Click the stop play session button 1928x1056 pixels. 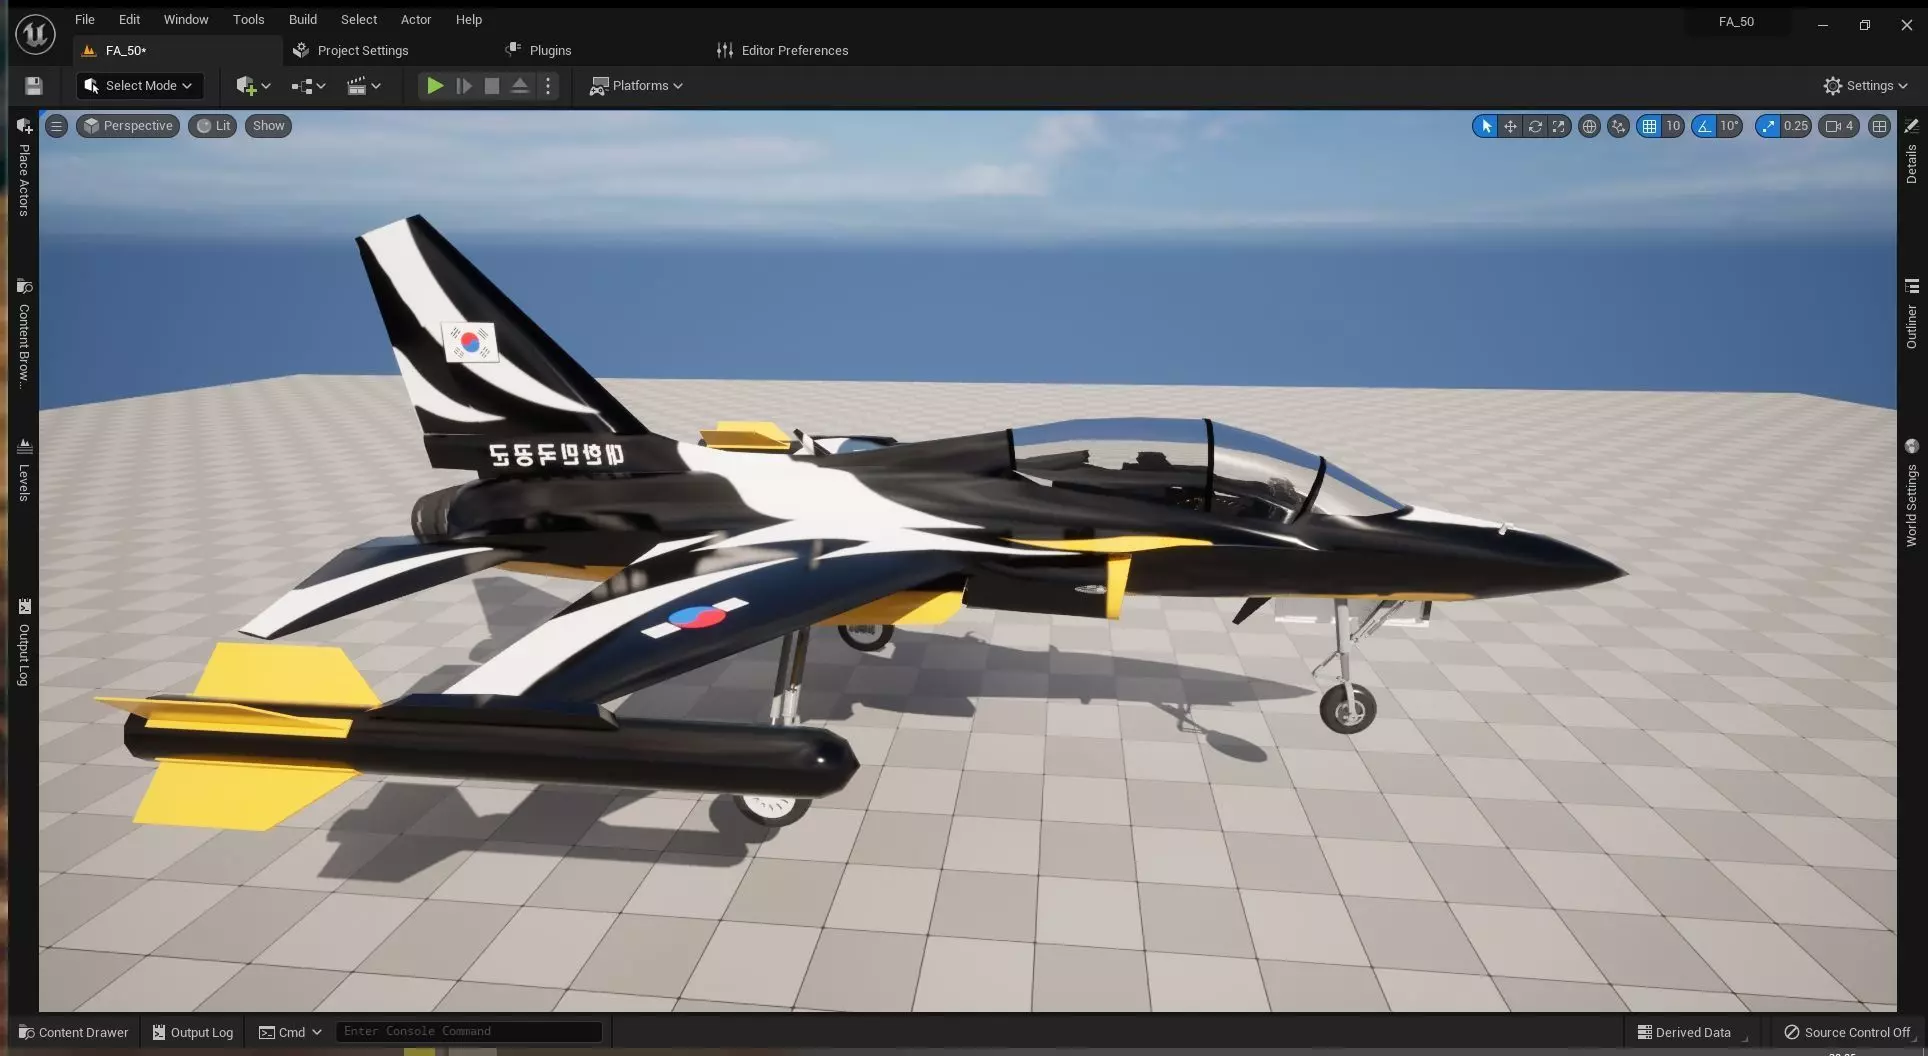tap(492, 86)
